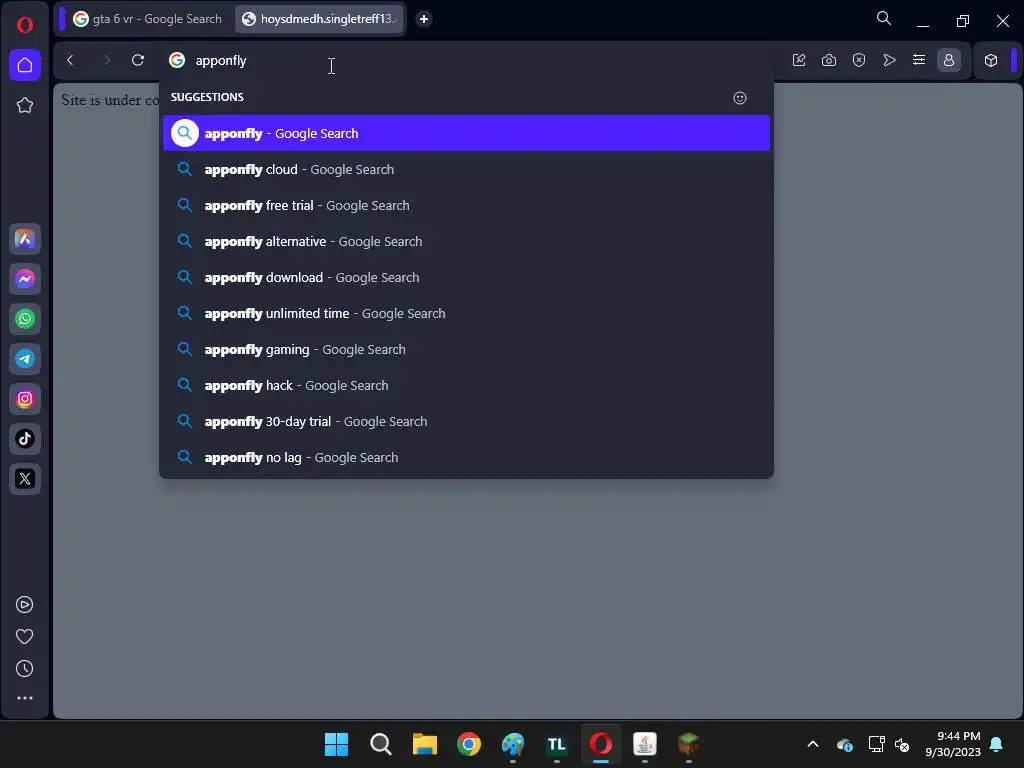Open Pinboards heart icon in sidebar
Screen dimensions: 1024x768
click(25, 637)
